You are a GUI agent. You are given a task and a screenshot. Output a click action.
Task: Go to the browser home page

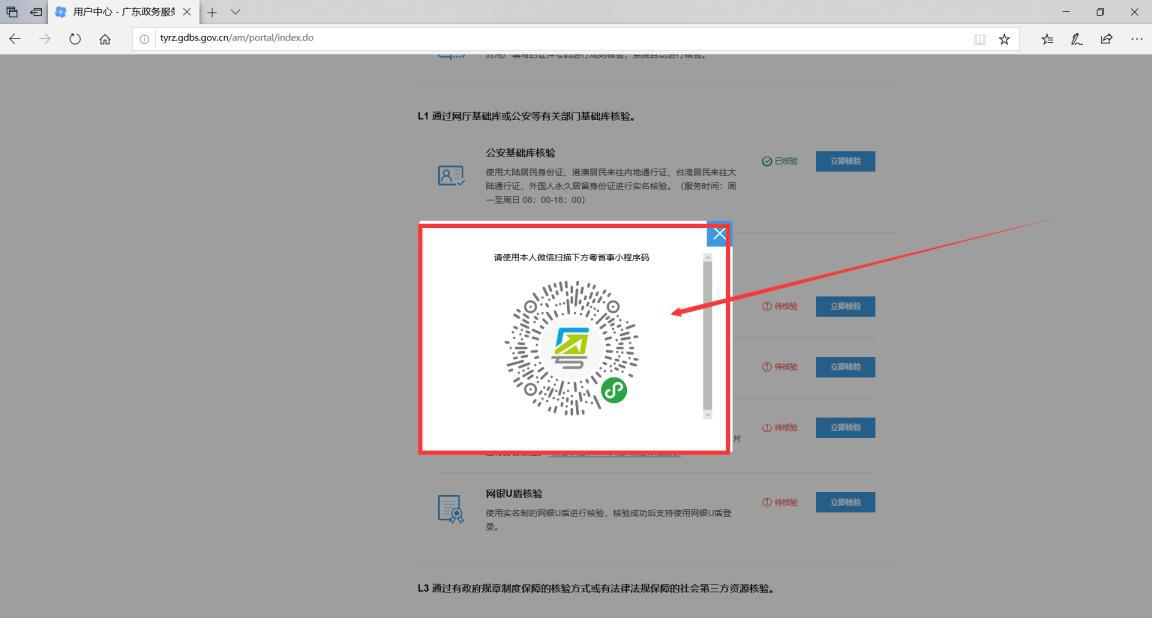click(x=105, y=39)
